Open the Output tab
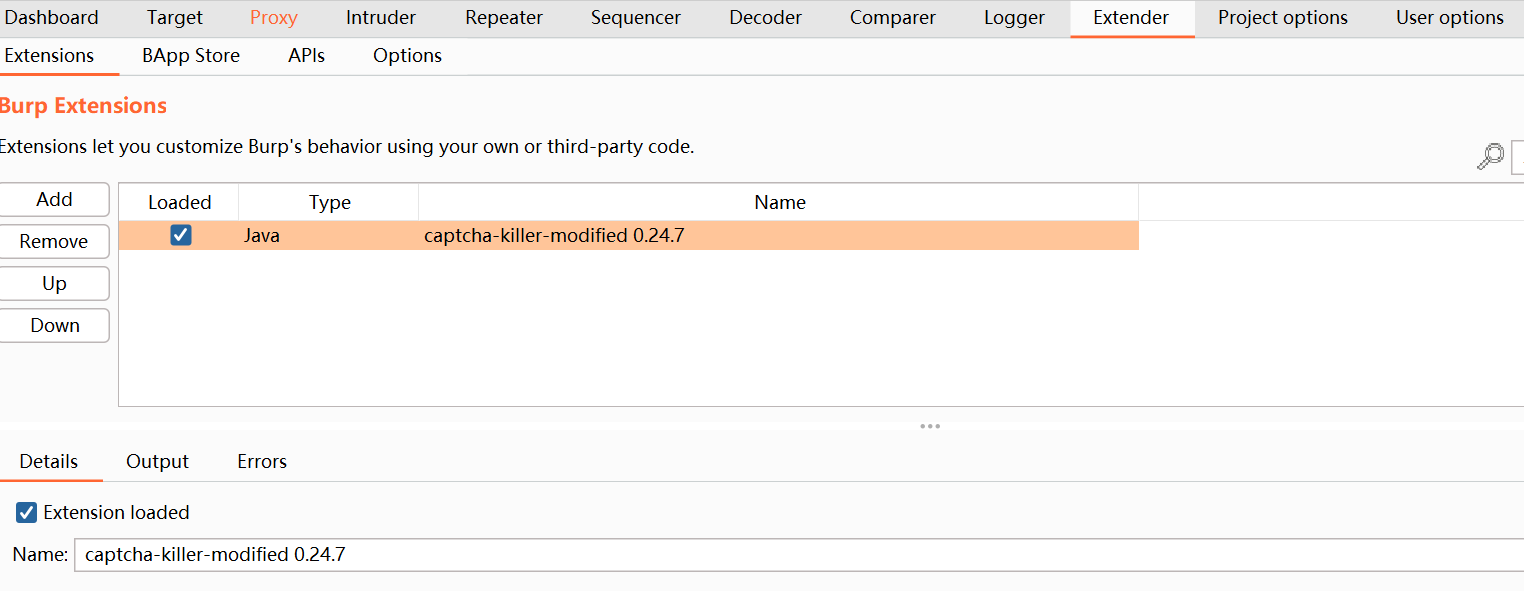1524x591 pixels. click(157, 461)
